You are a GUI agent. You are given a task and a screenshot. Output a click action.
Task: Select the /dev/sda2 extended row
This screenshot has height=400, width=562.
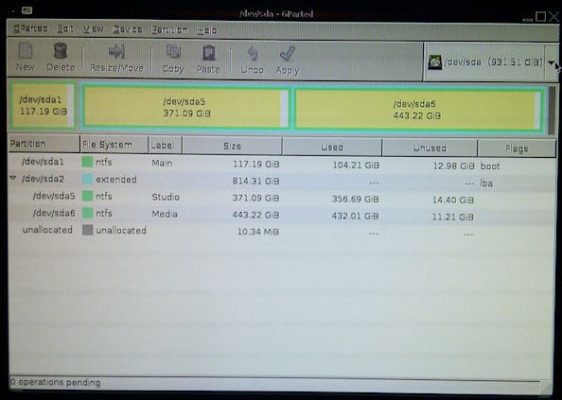tap(282, 181)
